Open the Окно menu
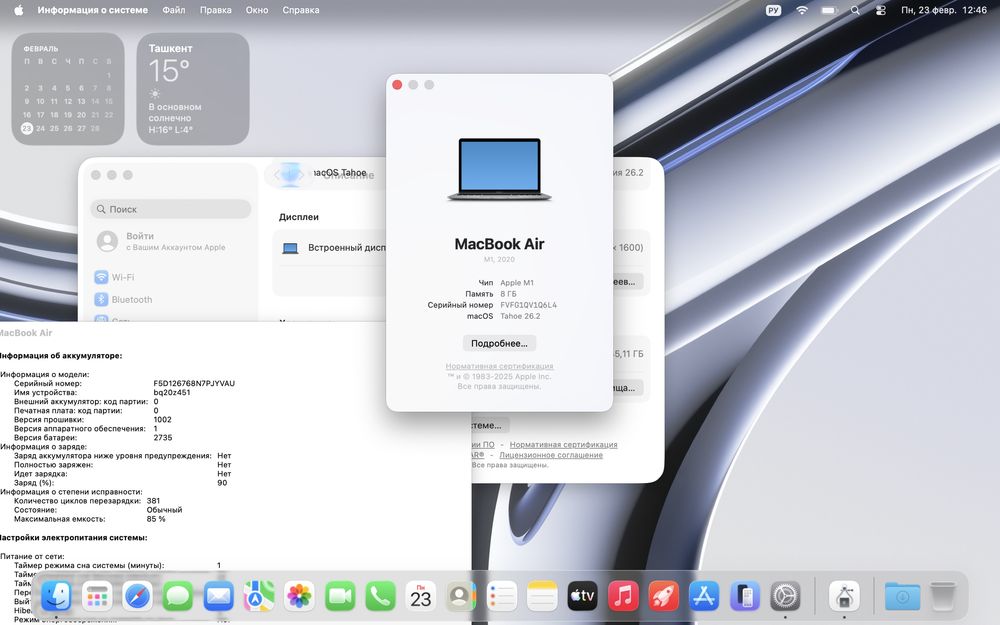This screenshot has height=625, width=1000. click(x=257, y=10)
